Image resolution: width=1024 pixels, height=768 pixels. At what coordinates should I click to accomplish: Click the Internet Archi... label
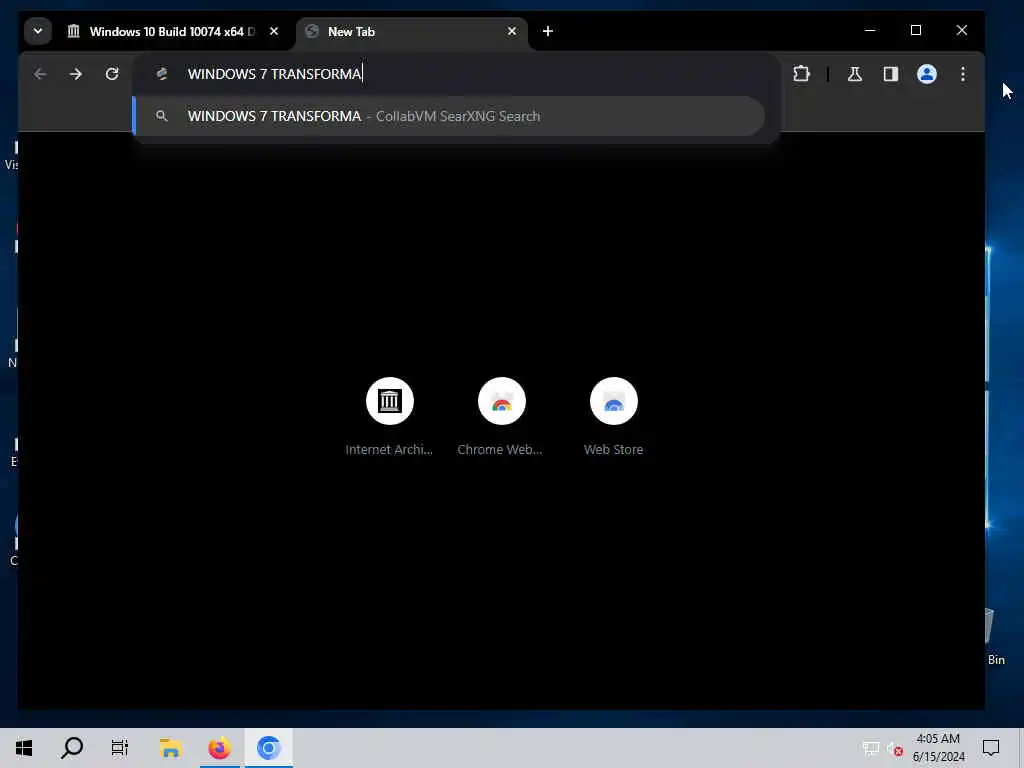tap(389, 449)
